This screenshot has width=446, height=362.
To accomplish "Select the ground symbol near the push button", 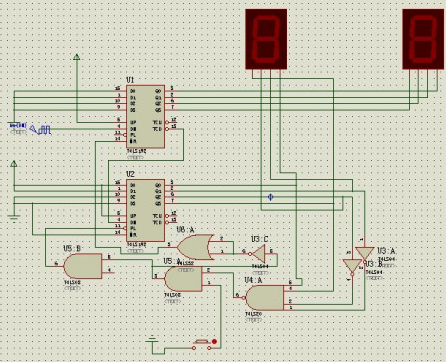I will [152, 340].
